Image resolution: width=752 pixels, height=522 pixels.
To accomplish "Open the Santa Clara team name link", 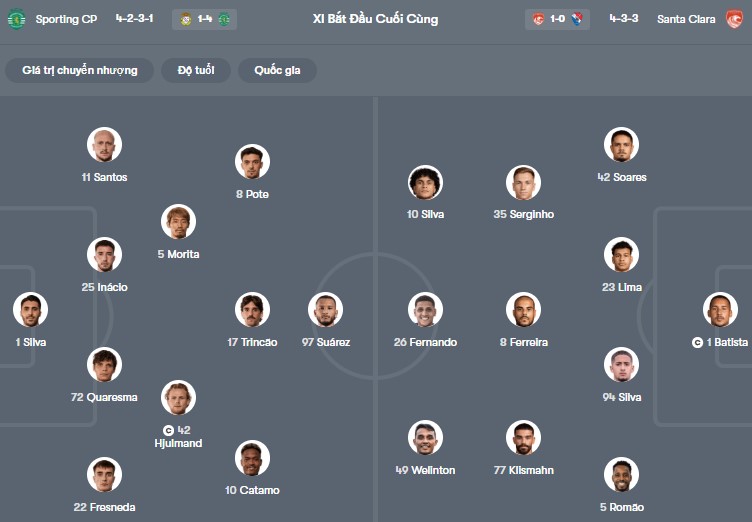I will (686, 19).
